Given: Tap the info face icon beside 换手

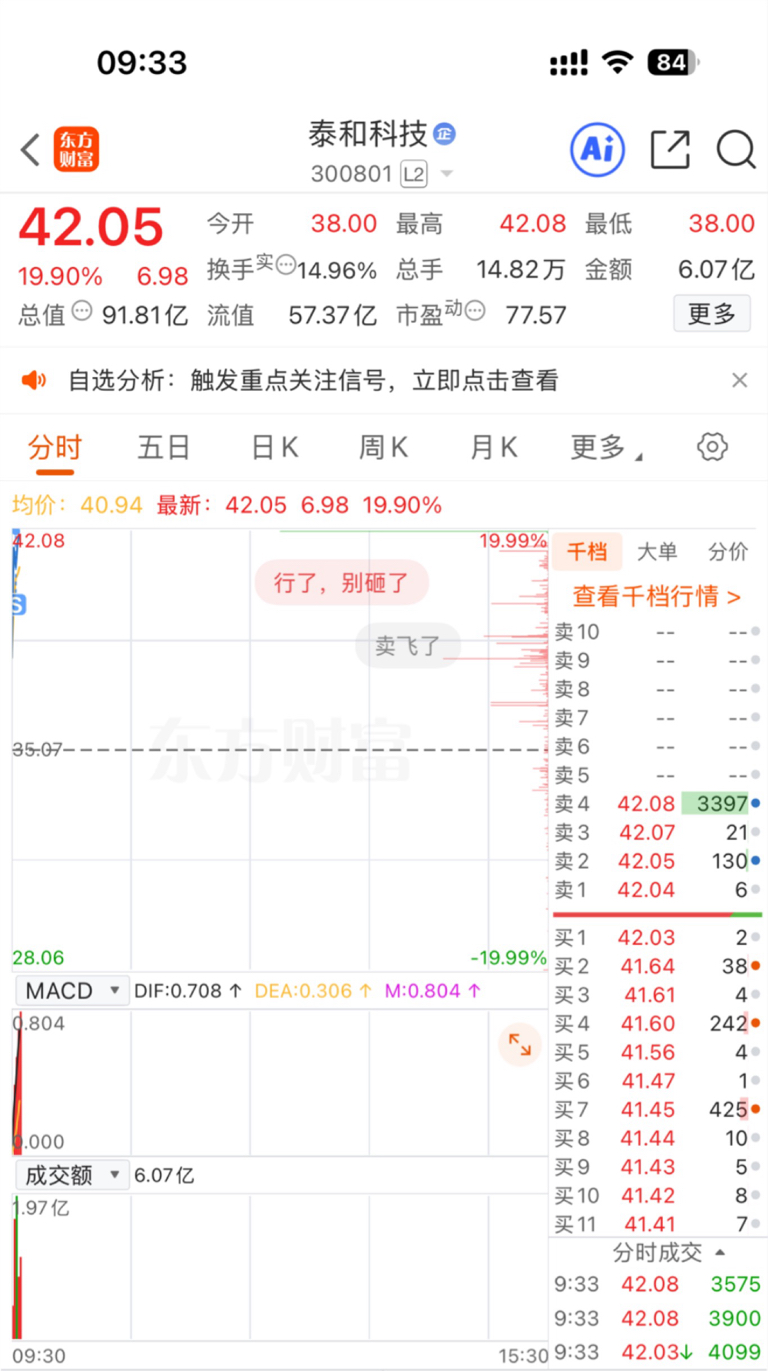Looking at the screenshot, I should coord(286,265).
